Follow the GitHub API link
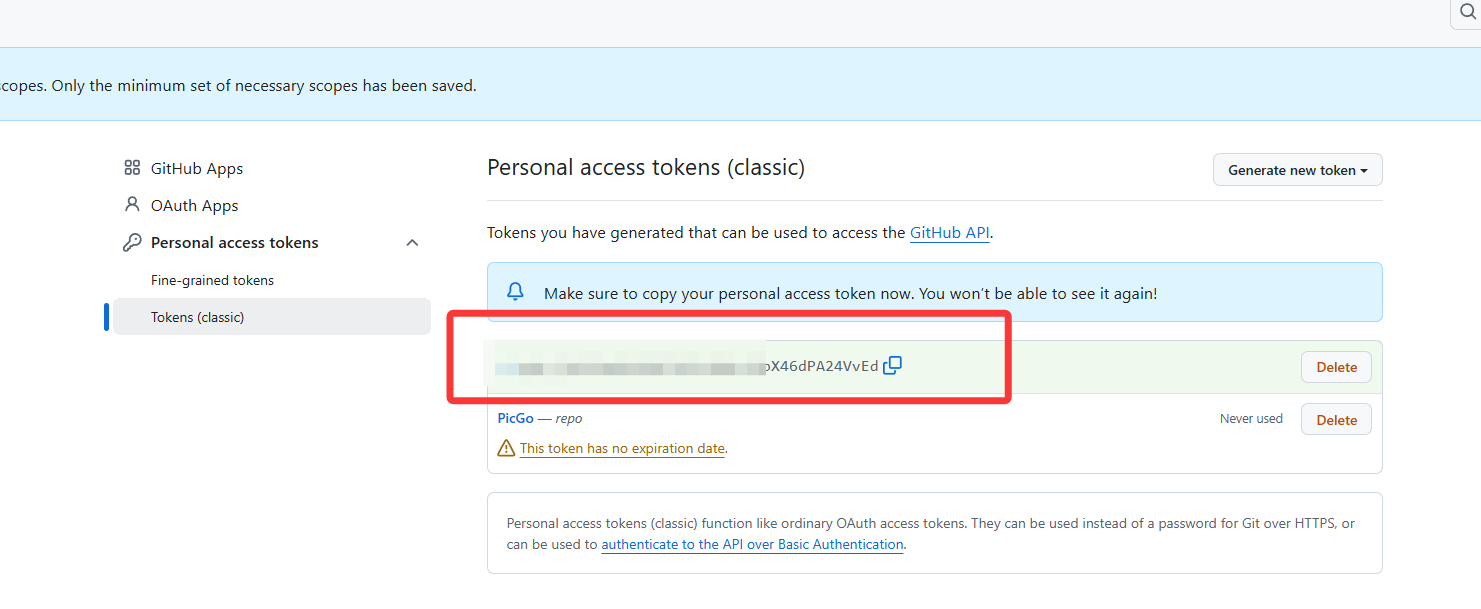 [949, 232]
